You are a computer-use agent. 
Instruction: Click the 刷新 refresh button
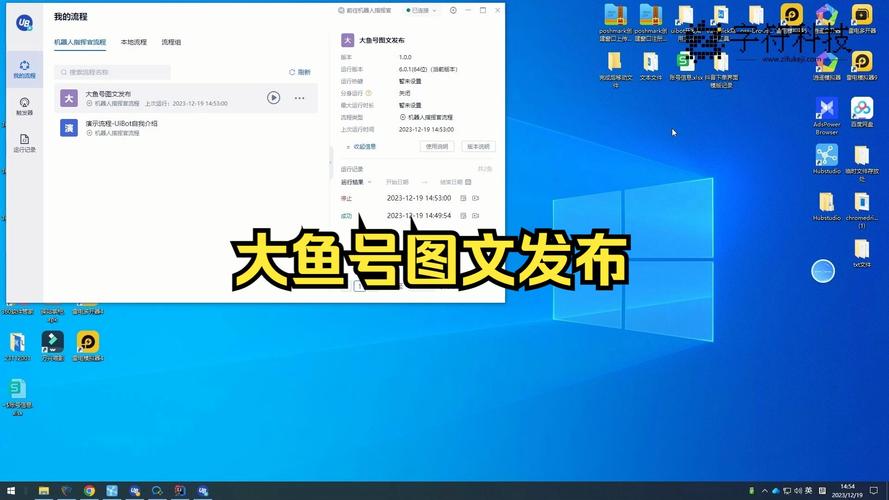point(300,72)
